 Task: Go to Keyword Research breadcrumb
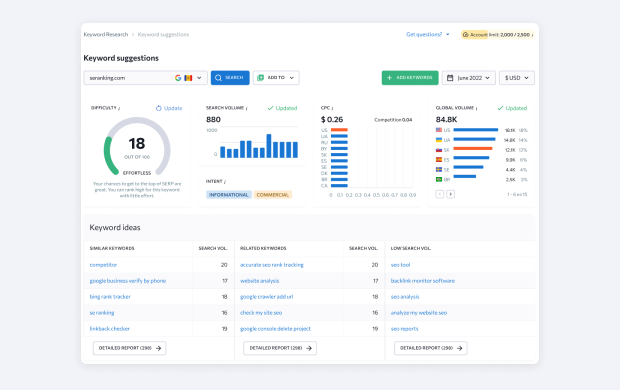click(106, 34)
